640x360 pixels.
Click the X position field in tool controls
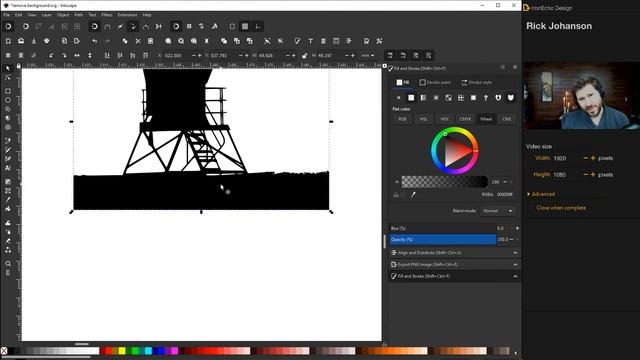coord(176,56)
